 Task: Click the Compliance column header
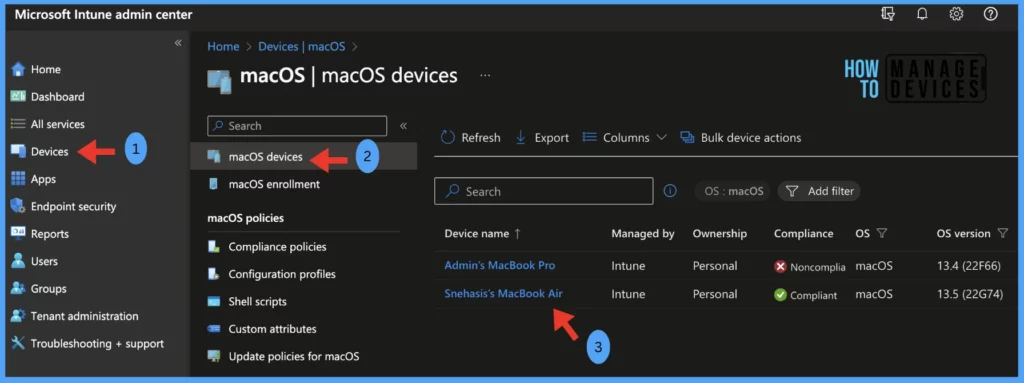803,233
